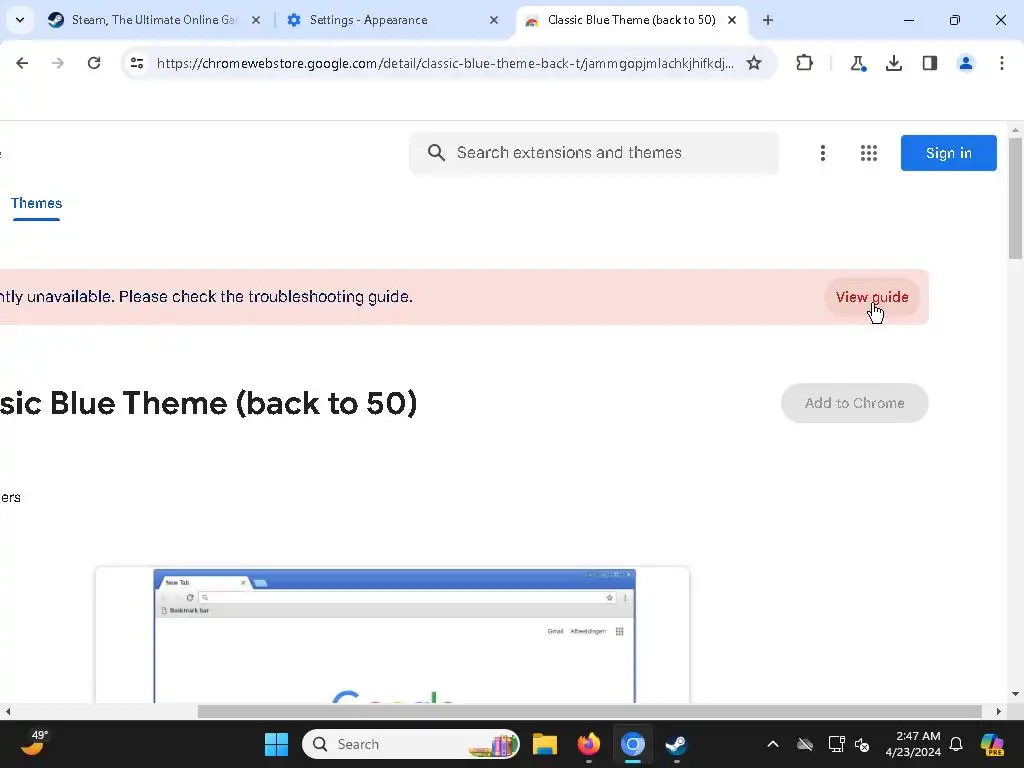The width and height of the screenshot is (1024, 768).
Task: Click the vertical scrollbar thumb
Action: [1015, 199]
